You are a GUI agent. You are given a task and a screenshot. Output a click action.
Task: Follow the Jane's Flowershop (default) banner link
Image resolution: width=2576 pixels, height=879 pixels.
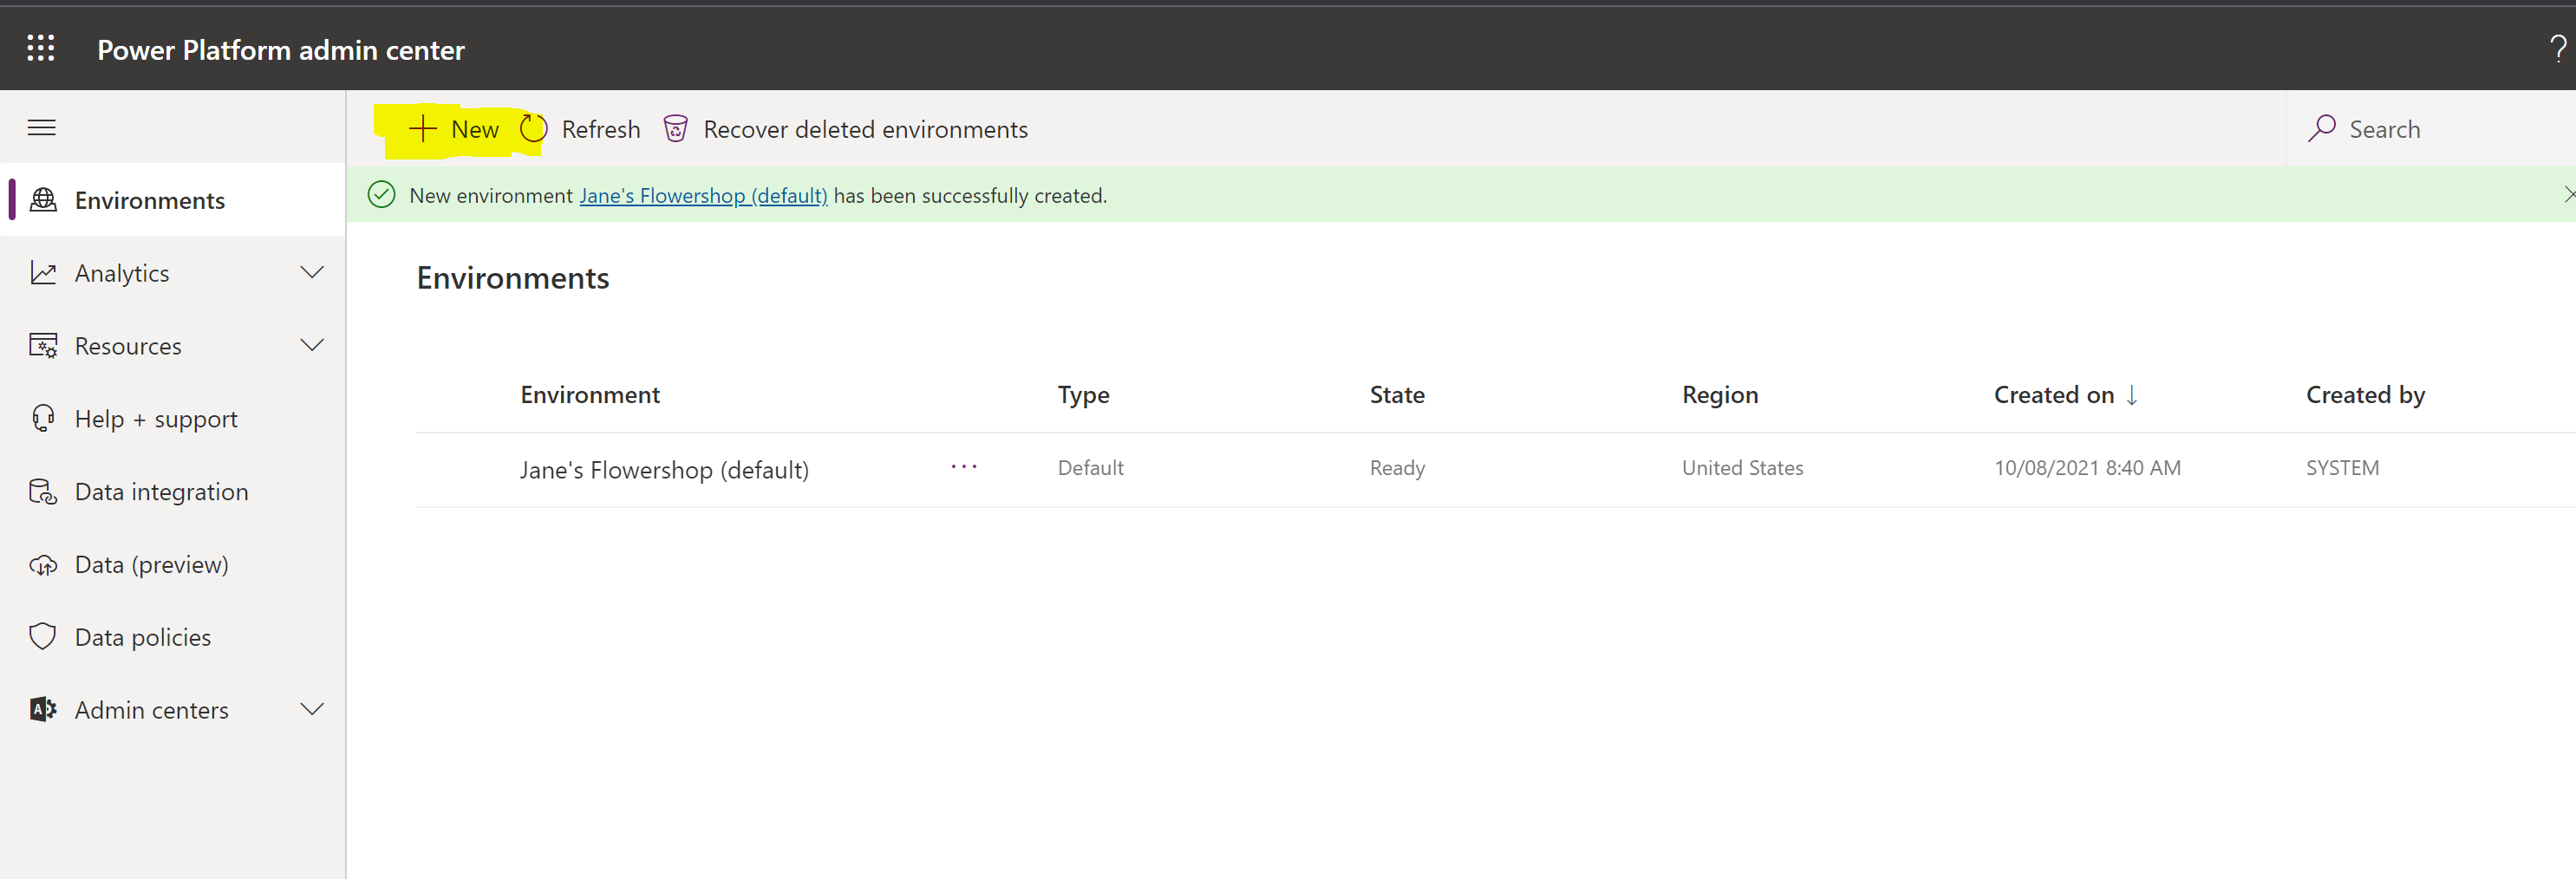(703, 196)
